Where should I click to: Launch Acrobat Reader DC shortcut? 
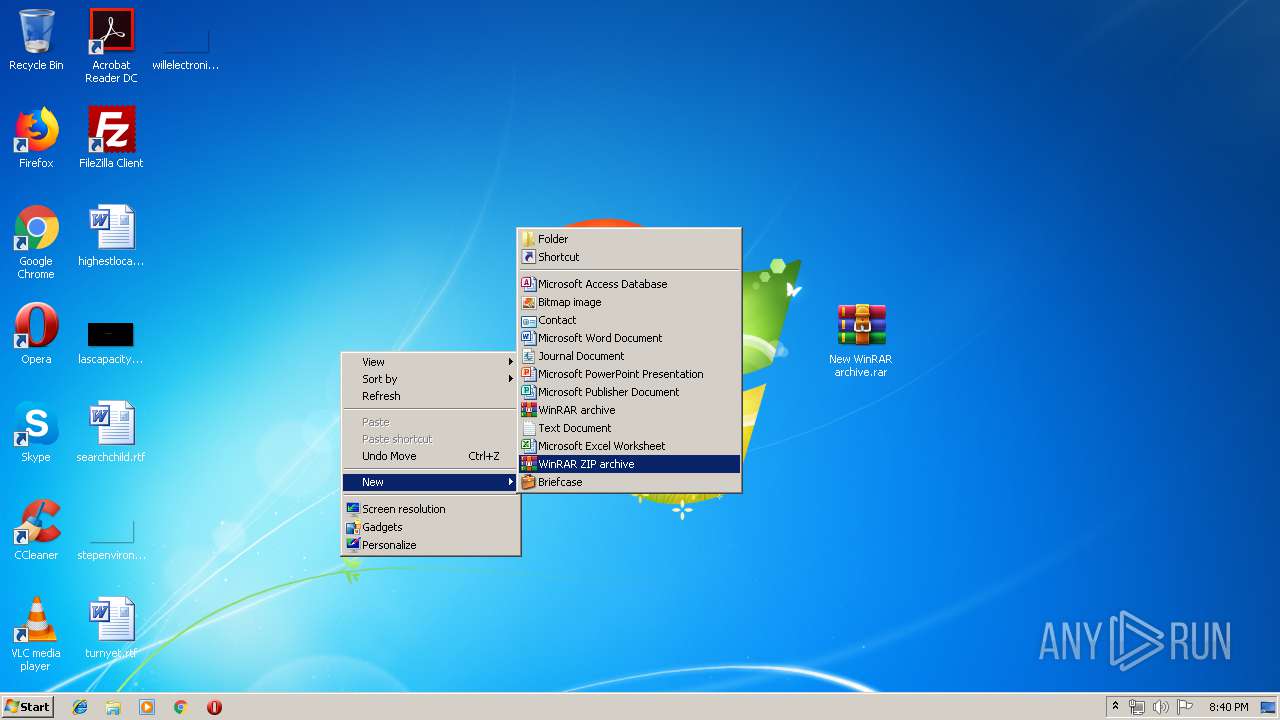click(x=111, y=46)
